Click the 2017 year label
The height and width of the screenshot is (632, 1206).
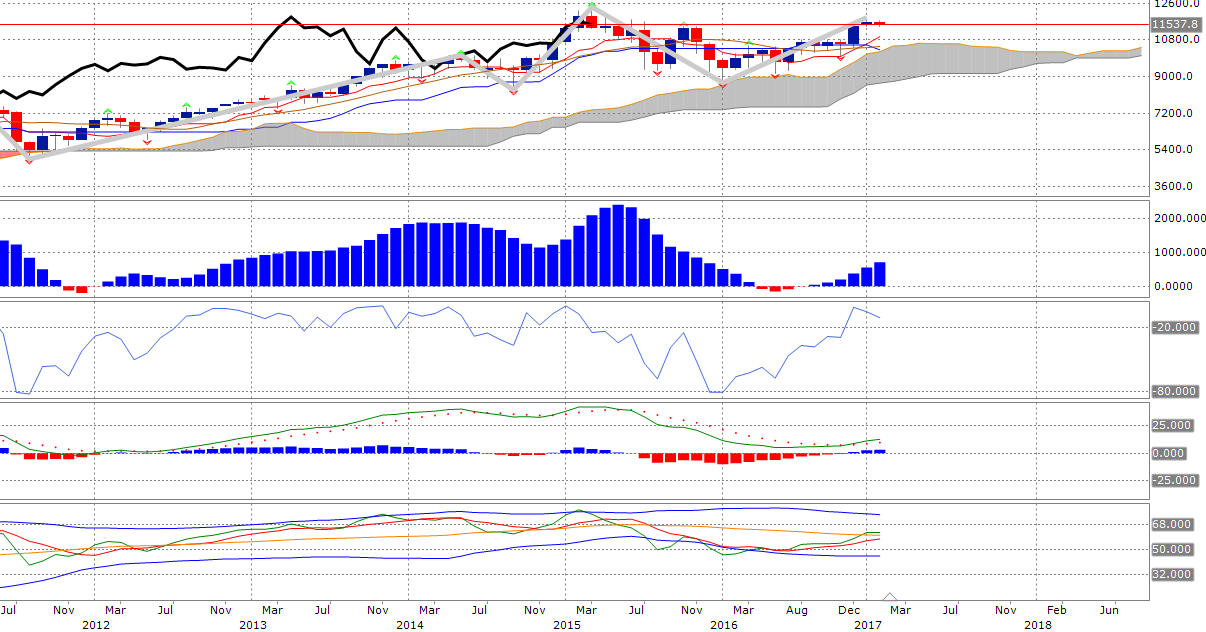click(868, 625)
